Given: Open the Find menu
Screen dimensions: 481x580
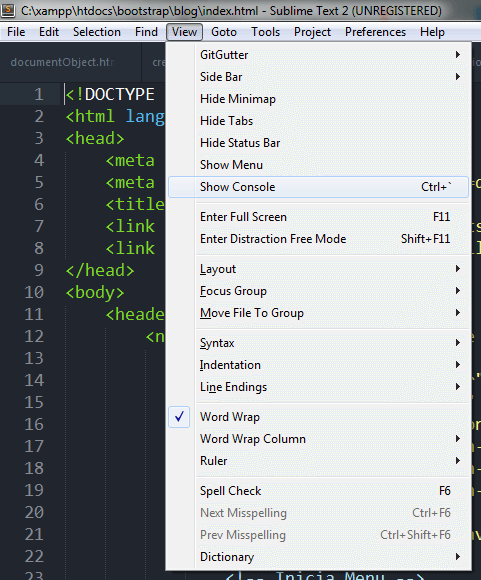Looking at the screenshot, I should coord(146,32).
